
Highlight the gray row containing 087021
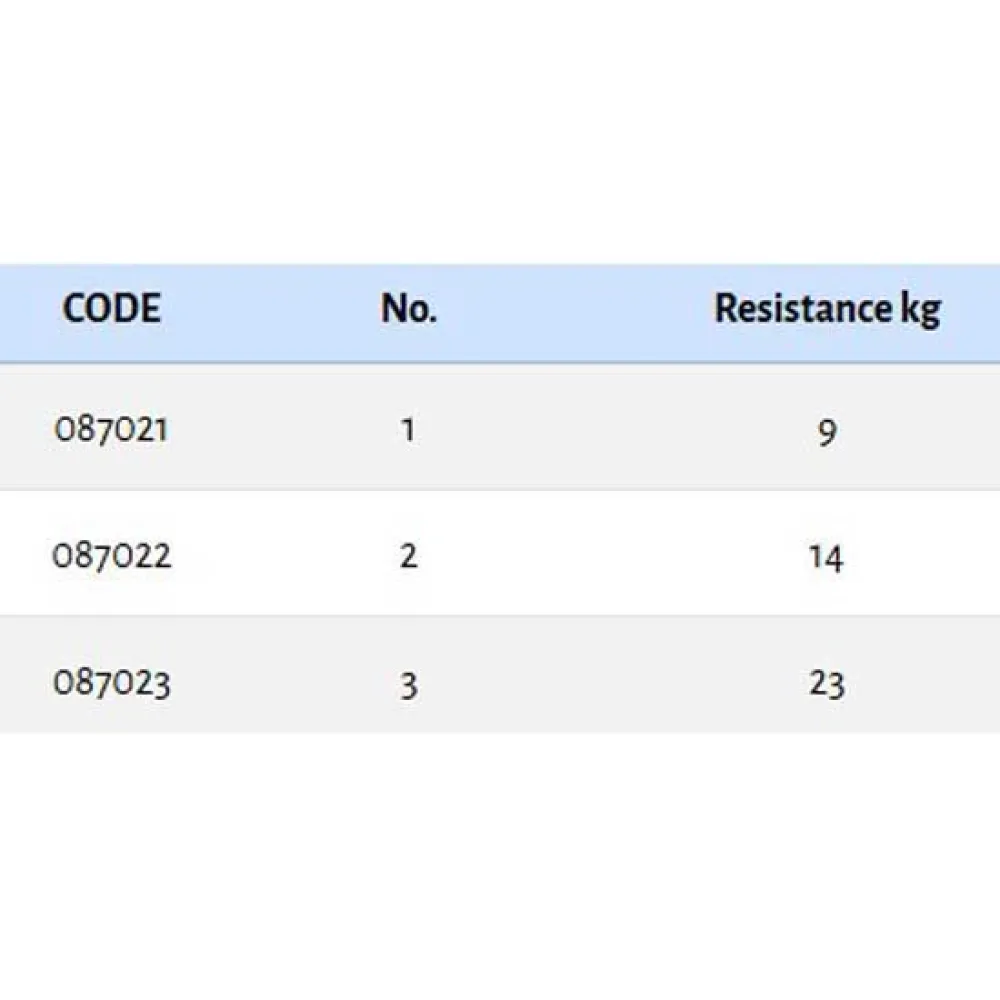click(600, 428)
